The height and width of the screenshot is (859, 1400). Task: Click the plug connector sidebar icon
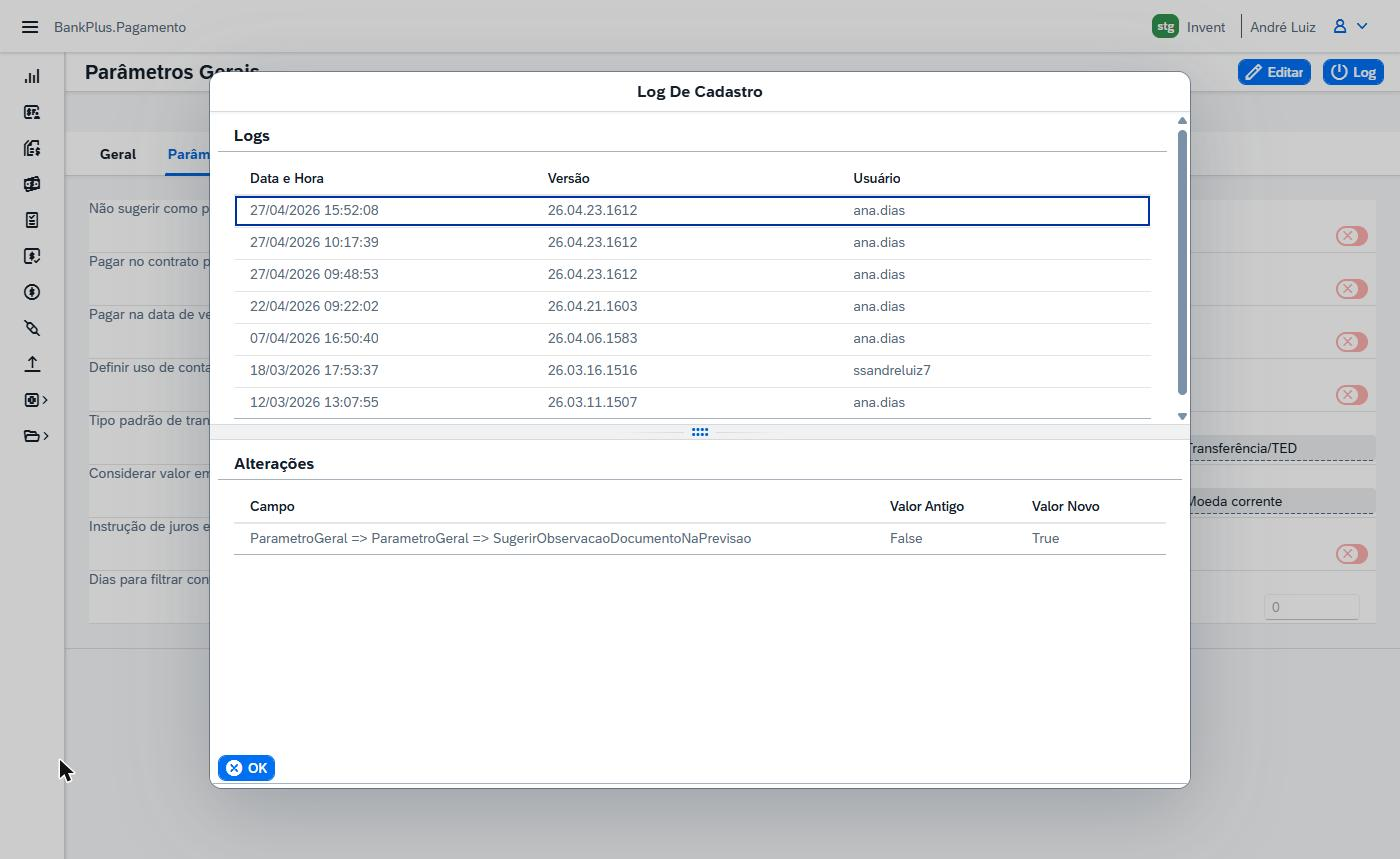[32, 328]
